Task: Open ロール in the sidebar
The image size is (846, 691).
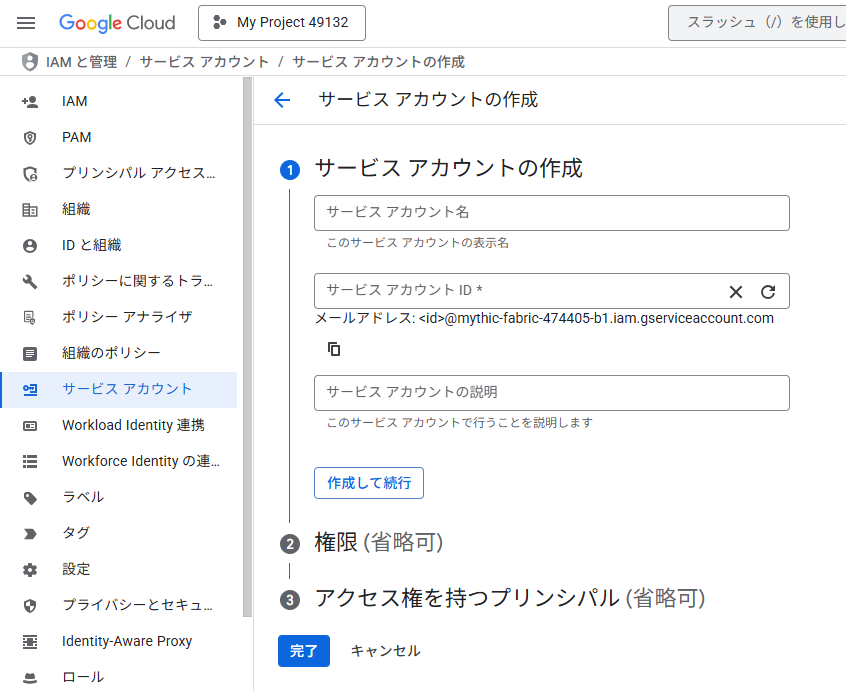Action: [83, 677]
